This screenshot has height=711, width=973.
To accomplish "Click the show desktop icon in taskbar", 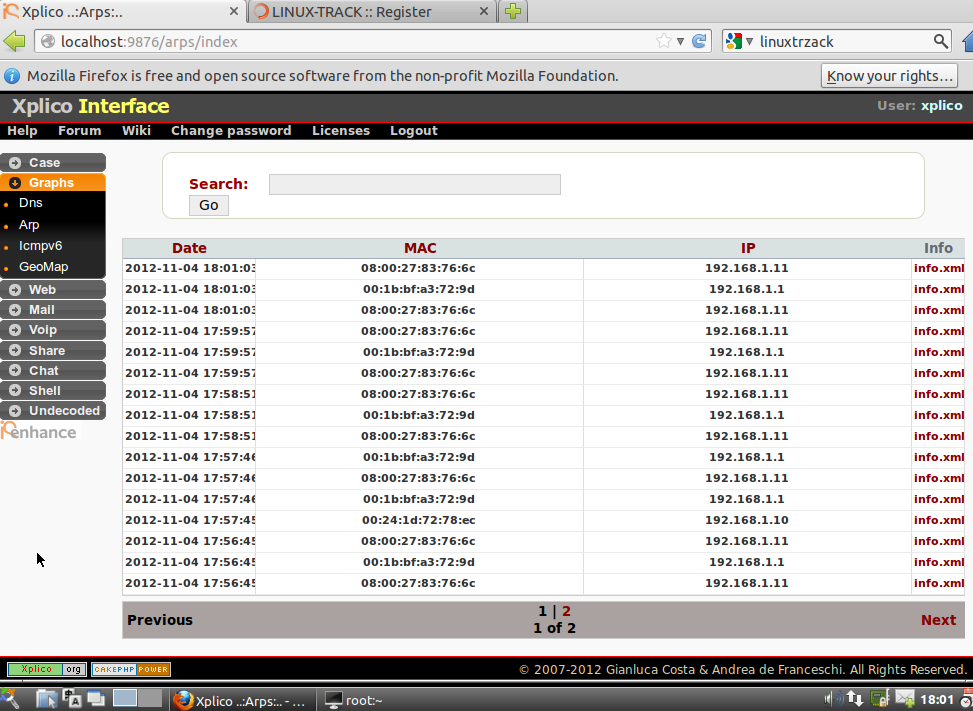I will (47, 700).
